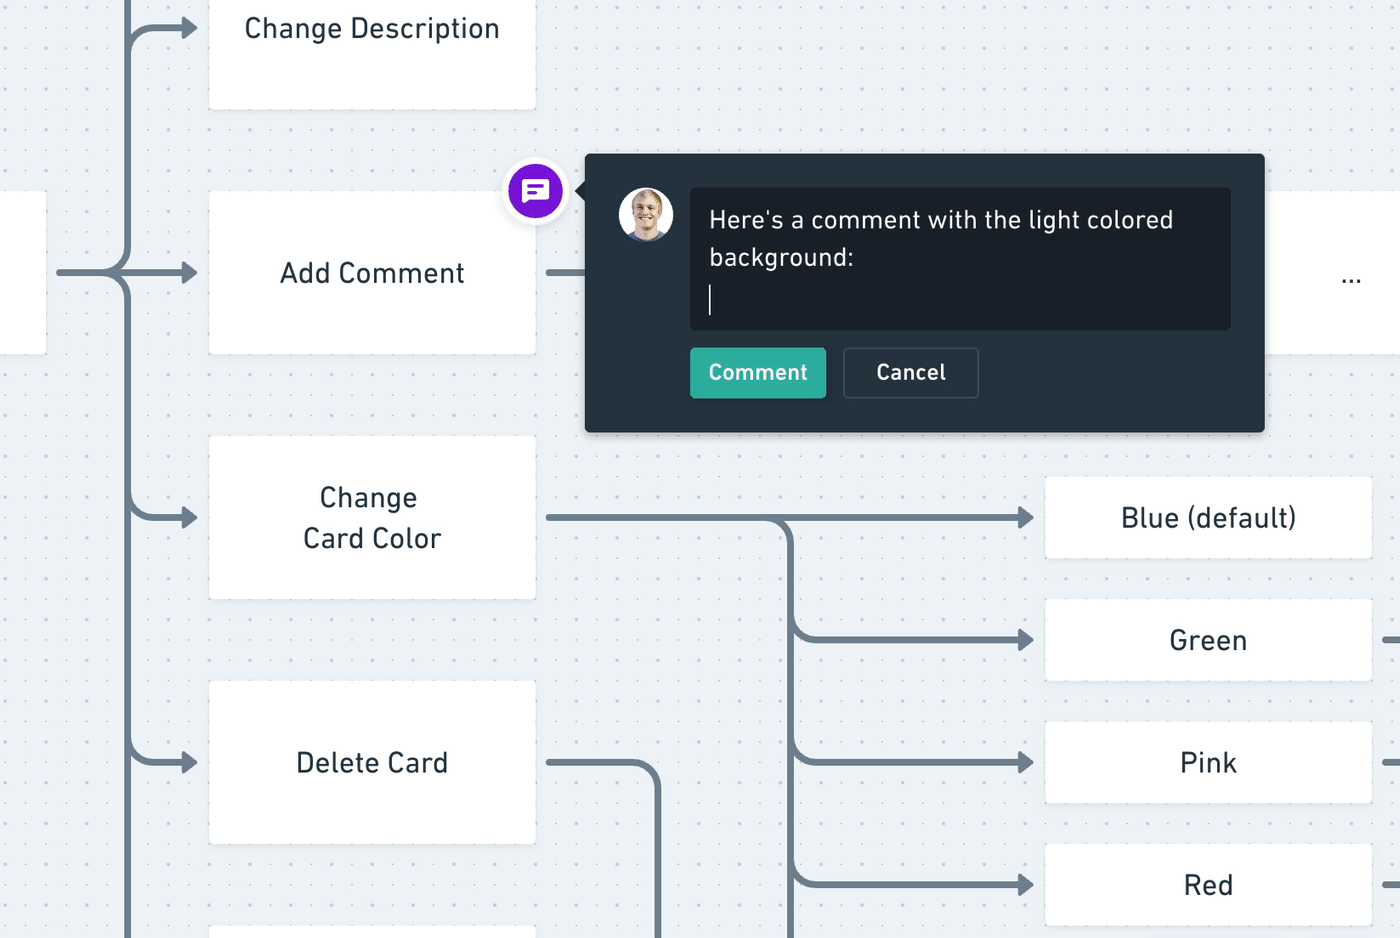Select the Change Card Color node
The height and width of the screenshot is (938, 1400).
pyautogui.click(x=372, y=517)
